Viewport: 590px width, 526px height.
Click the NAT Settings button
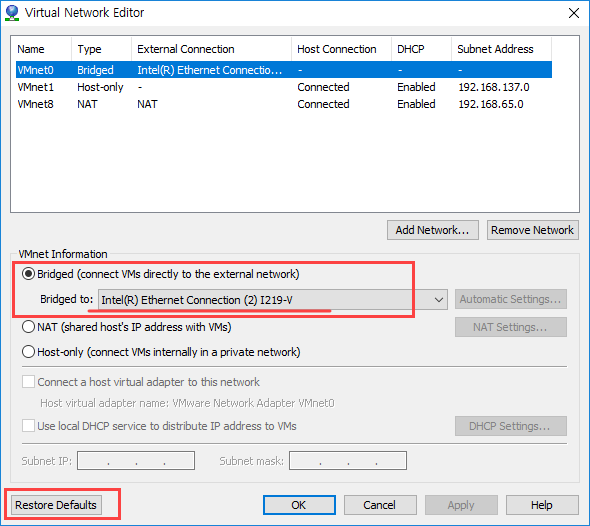tap(511, 327)
